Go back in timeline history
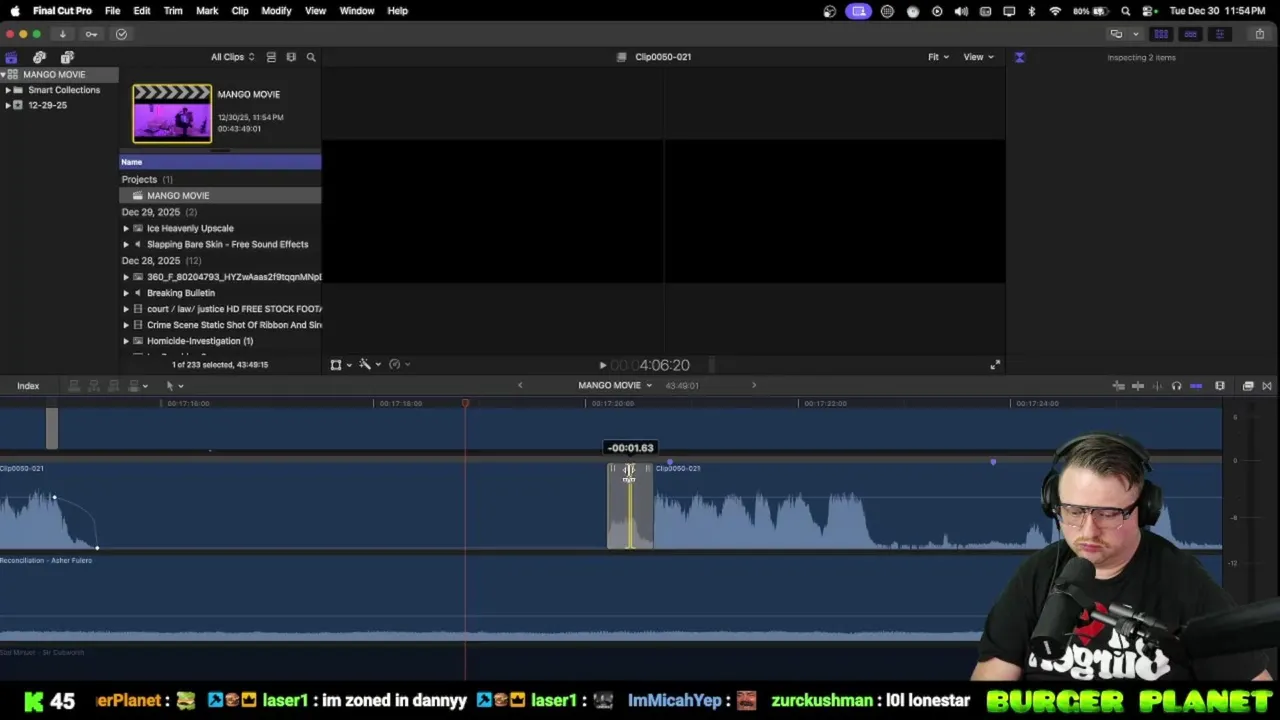Screen dimensions: 1280x720 [520, 386]
